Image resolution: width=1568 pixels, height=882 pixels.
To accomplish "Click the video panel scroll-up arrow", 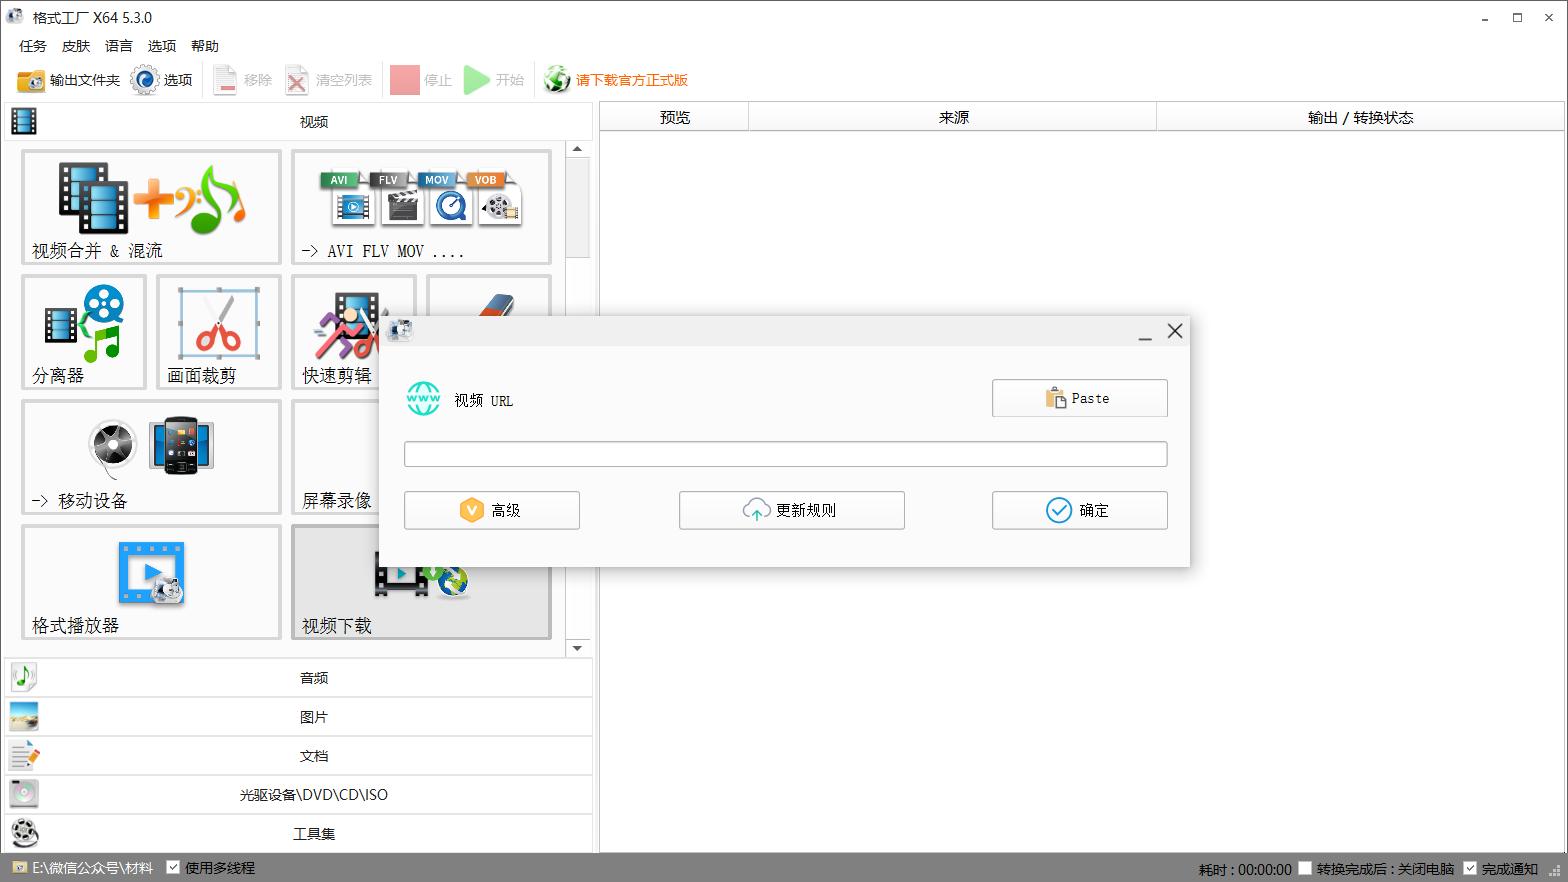I will coord(577,149).
